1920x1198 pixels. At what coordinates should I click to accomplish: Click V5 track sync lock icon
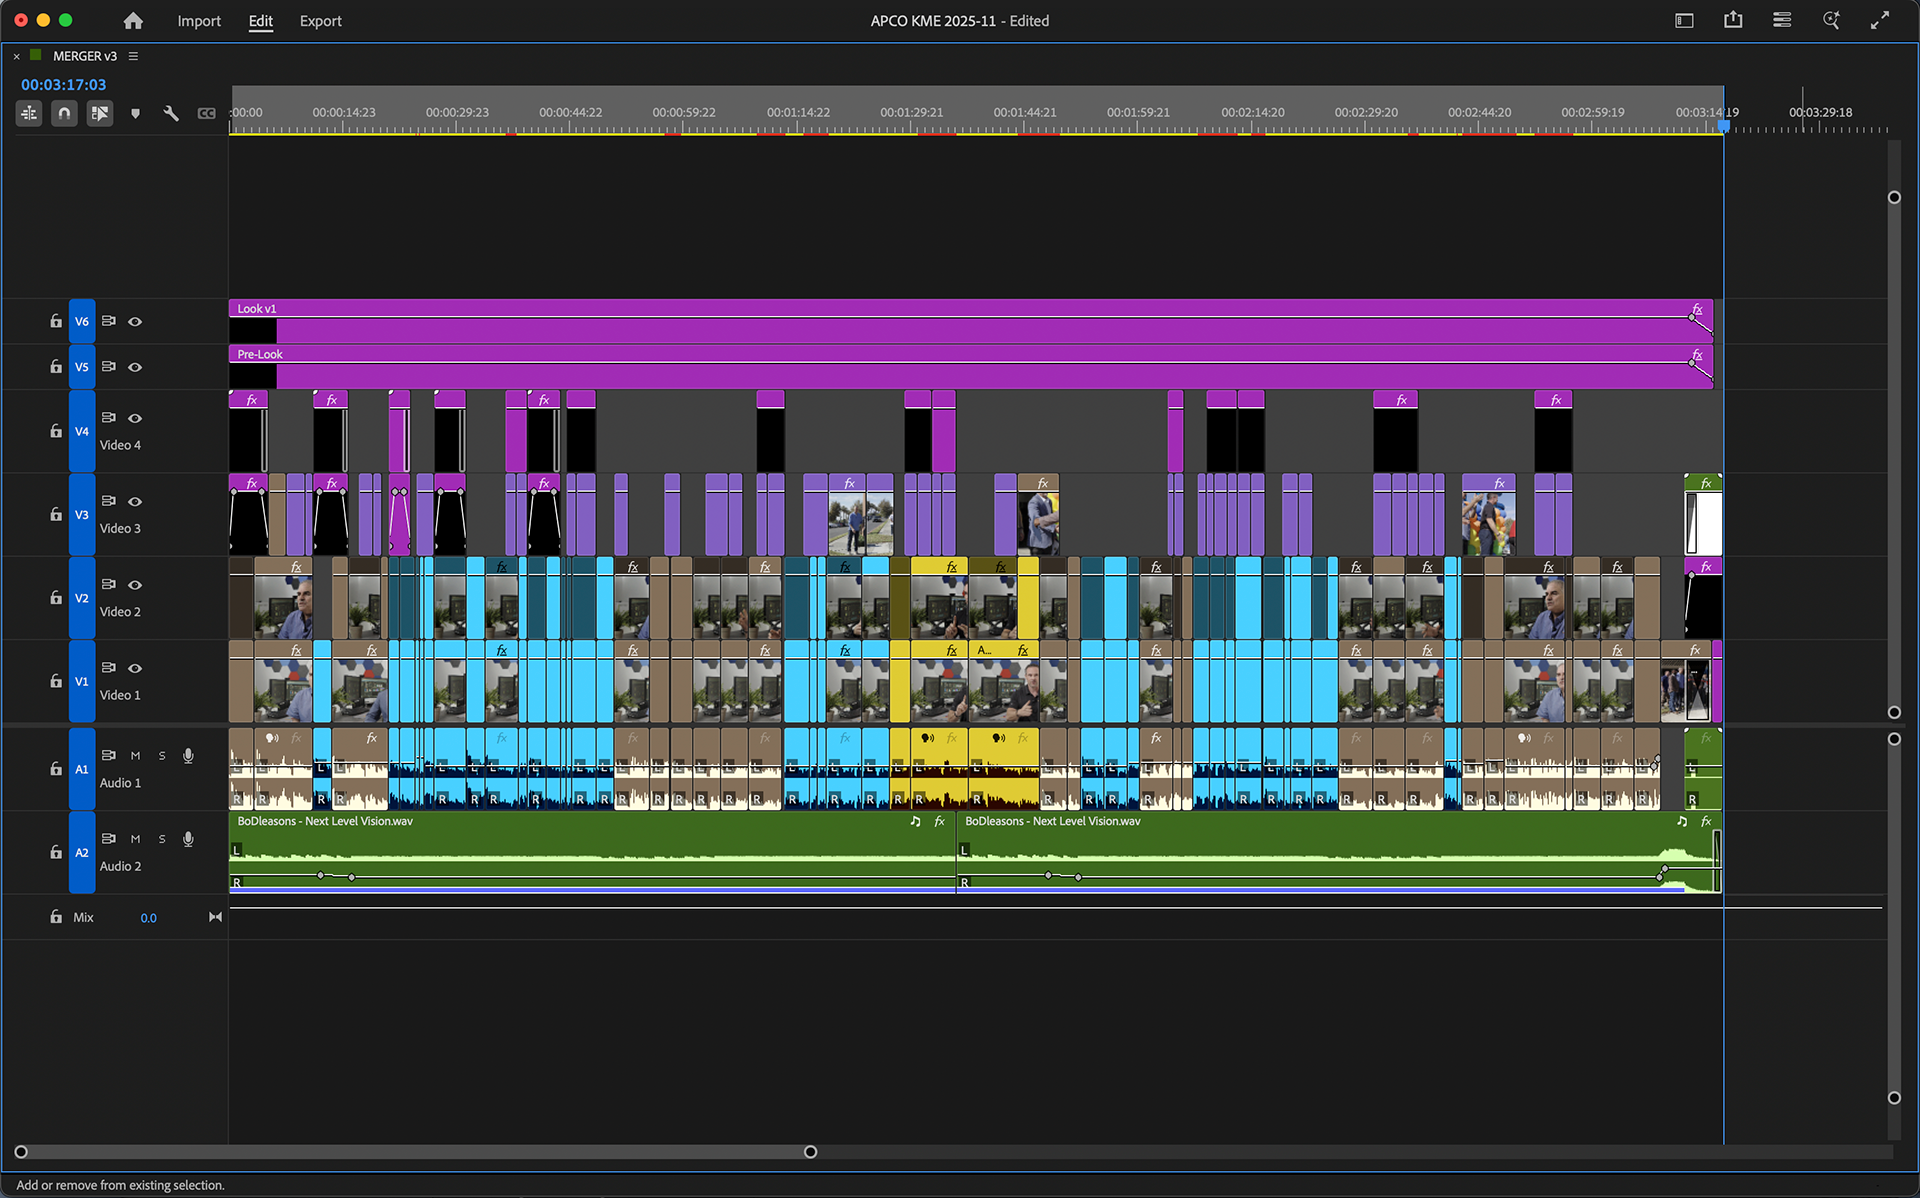(x=108, y=366)
